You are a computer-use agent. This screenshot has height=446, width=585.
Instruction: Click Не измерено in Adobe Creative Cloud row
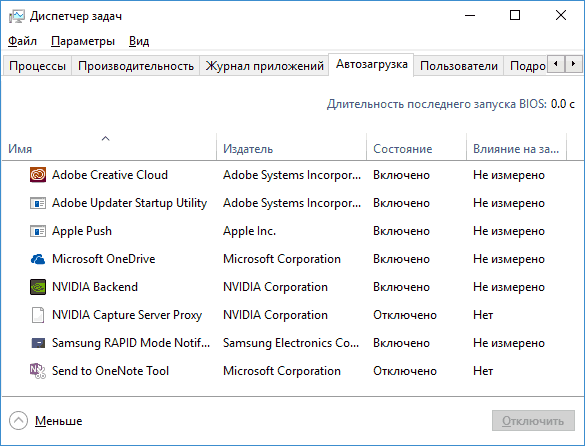click(509, 175)
